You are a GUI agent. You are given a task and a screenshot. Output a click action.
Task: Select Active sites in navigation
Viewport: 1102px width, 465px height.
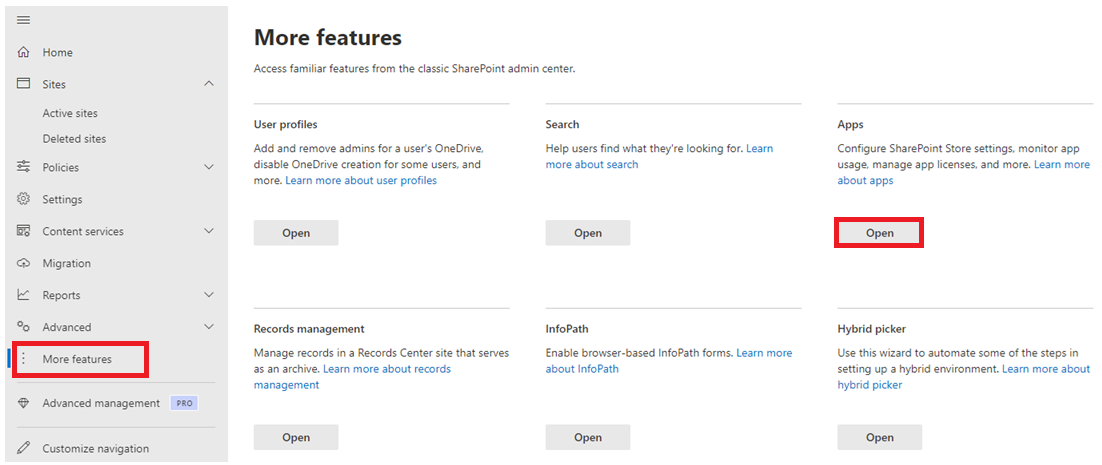(70, 113)
